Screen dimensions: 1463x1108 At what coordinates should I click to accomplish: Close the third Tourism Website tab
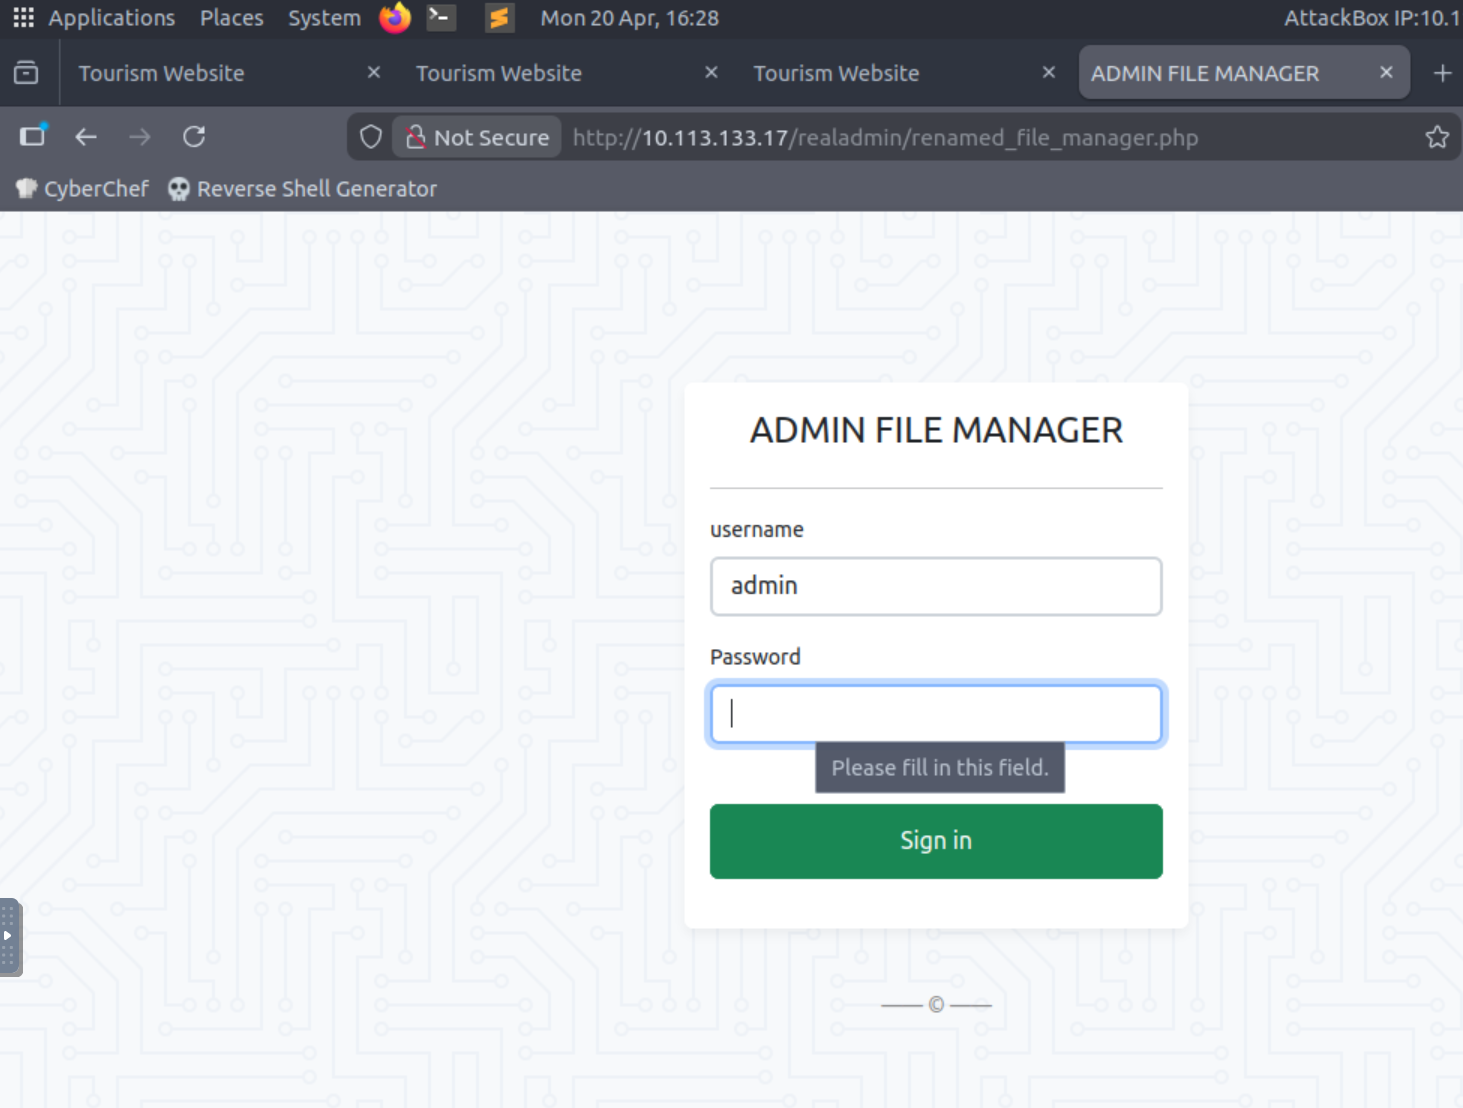[x=1049, y=73]
